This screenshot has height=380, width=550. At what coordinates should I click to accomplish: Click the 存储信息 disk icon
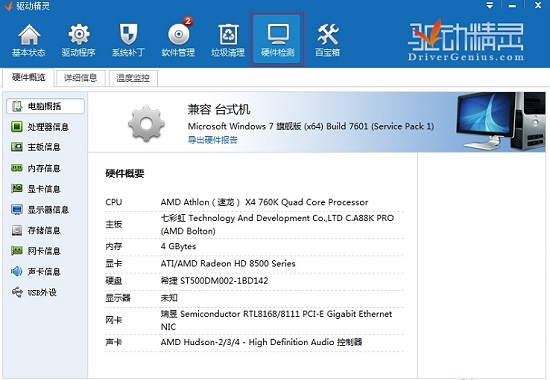coord(16,230)
